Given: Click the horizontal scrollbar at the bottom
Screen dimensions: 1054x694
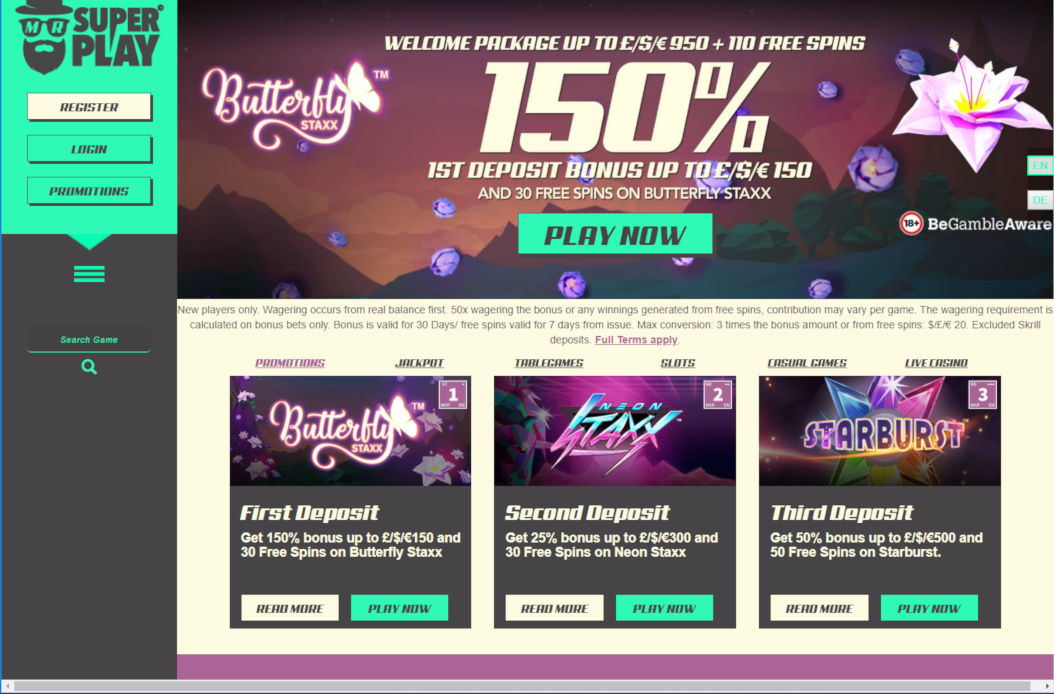Looking at the screenshot, I should click(x=527, y=687).
